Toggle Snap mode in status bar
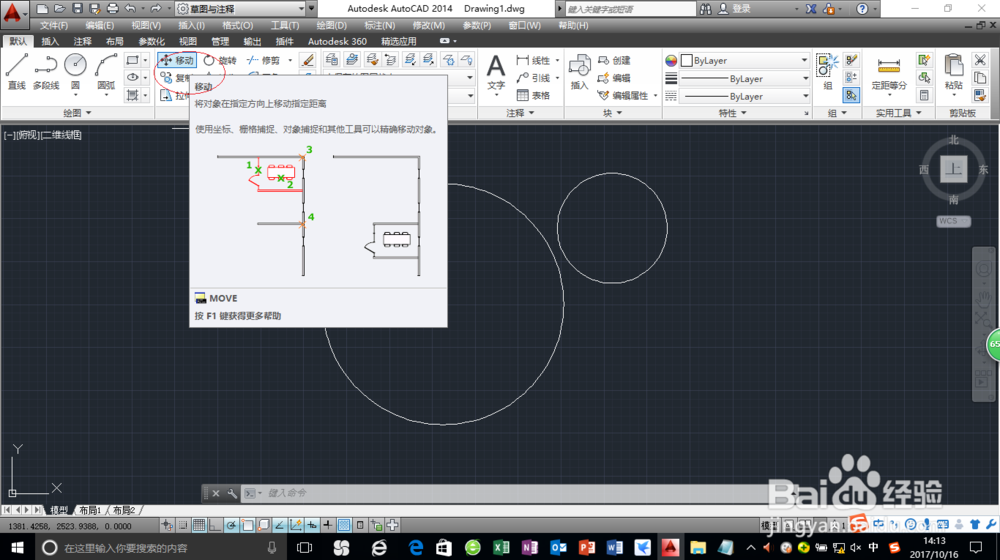This screenshot has height=560, width=1000. (x=182, y=526)
